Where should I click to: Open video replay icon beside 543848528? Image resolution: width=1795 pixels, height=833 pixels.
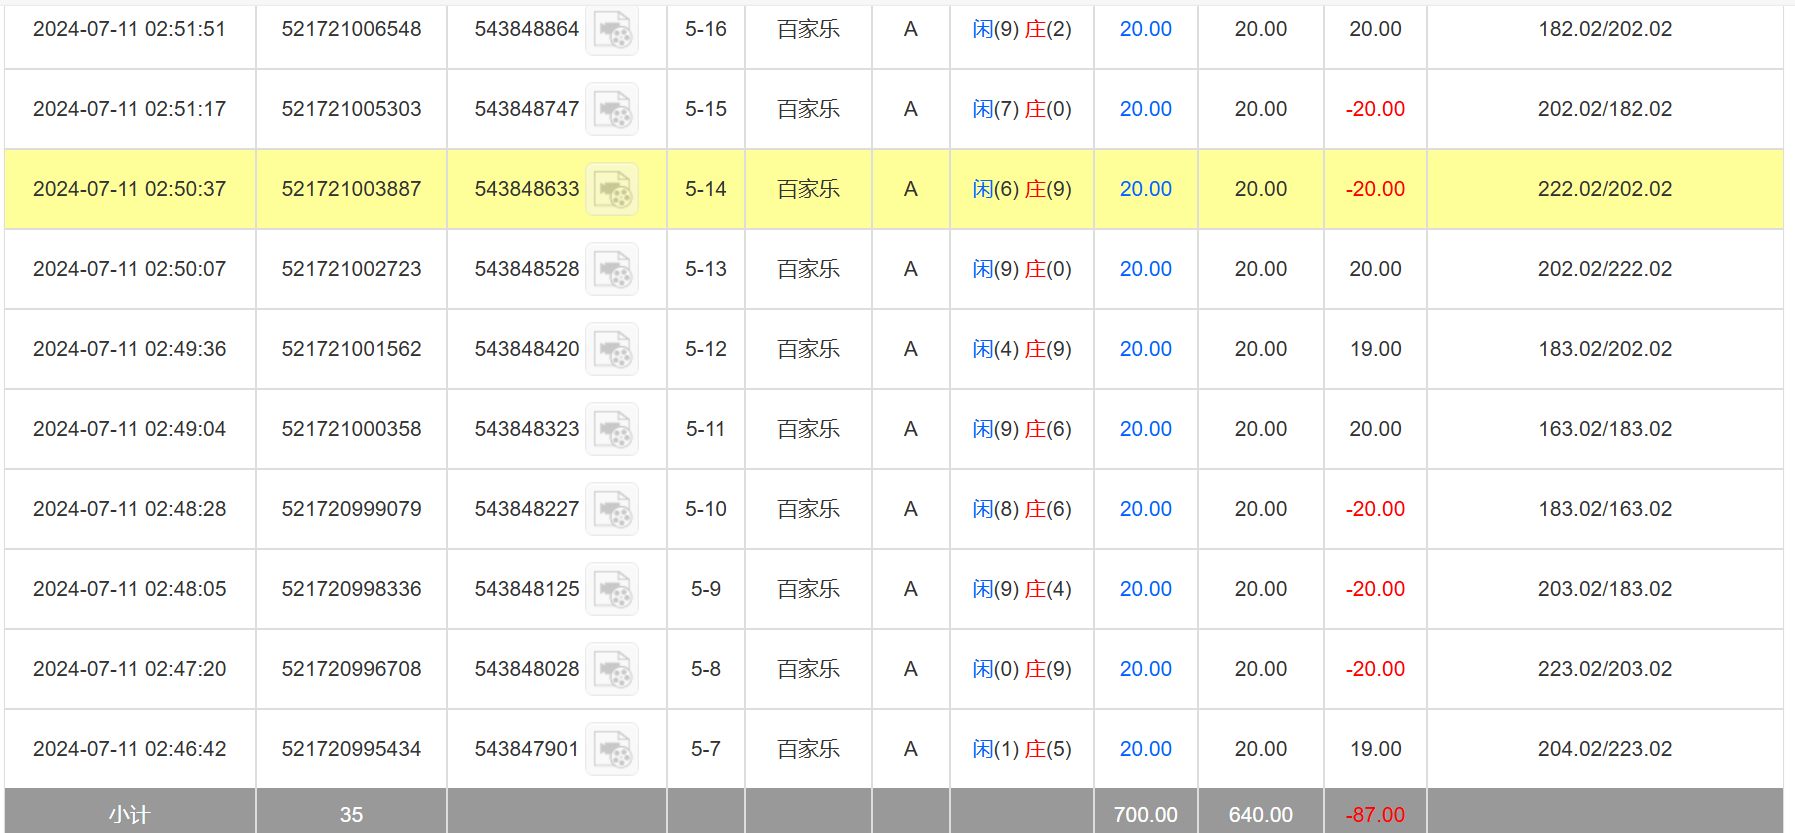pyautogui.click(x=612, y=270)
